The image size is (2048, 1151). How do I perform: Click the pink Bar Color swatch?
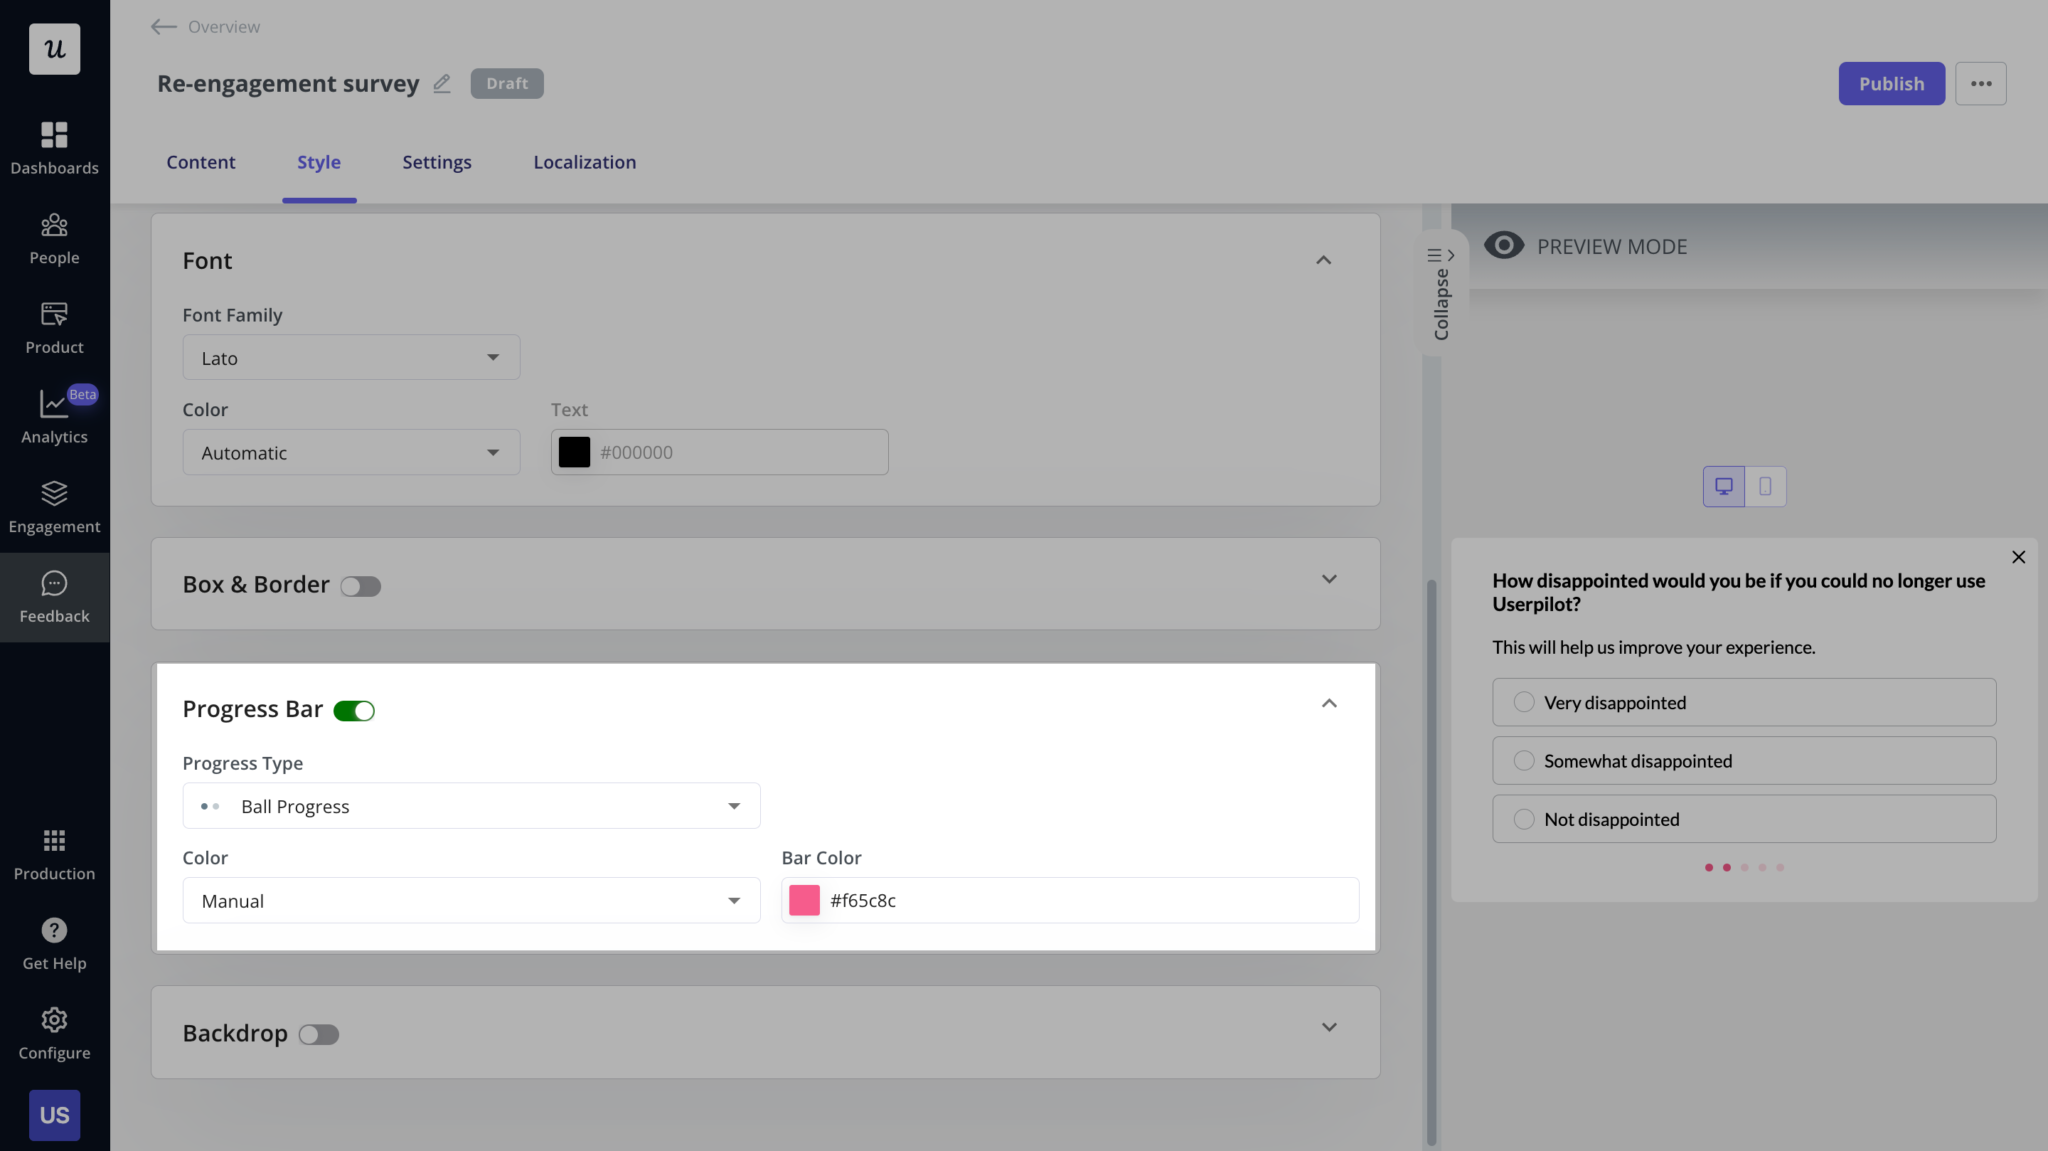point(804,900)
